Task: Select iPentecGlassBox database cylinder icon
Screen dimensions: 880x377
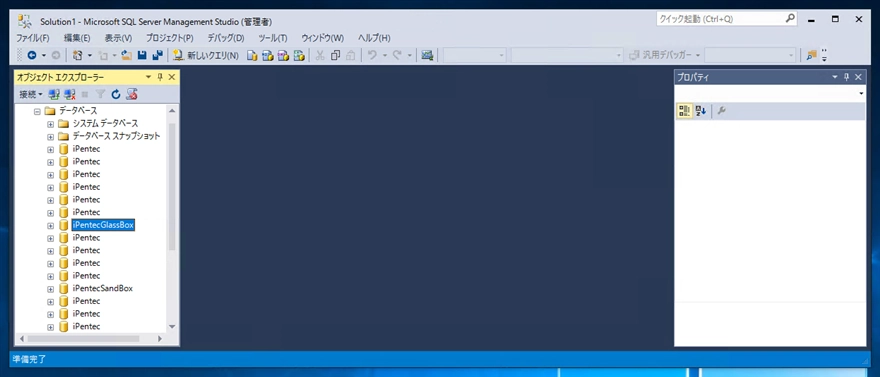Action: (63, 225)
